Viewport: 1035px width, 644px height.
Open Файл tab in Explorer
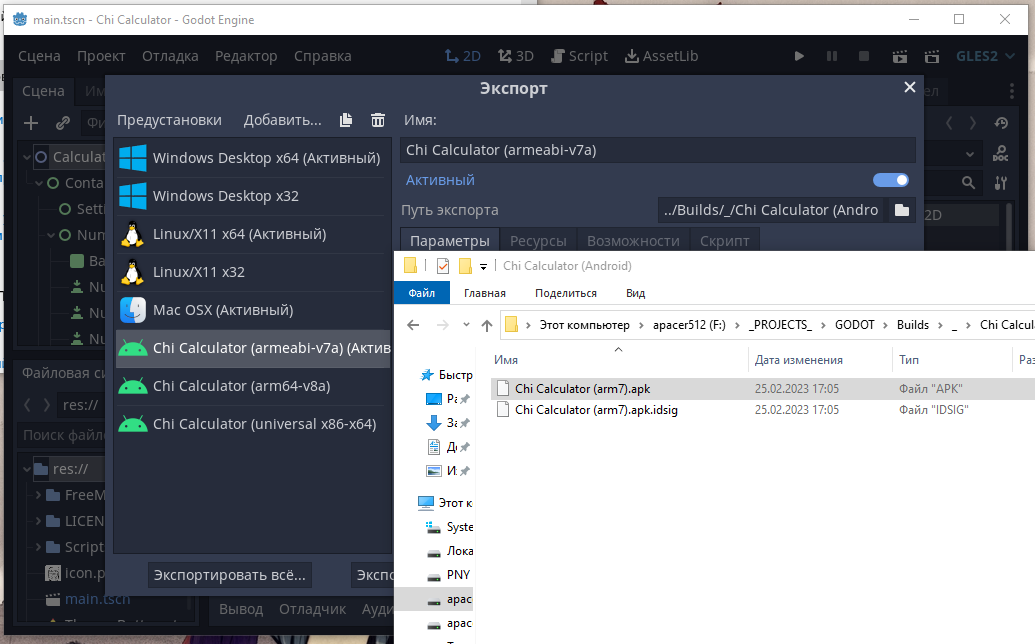(x=421, y=293)
